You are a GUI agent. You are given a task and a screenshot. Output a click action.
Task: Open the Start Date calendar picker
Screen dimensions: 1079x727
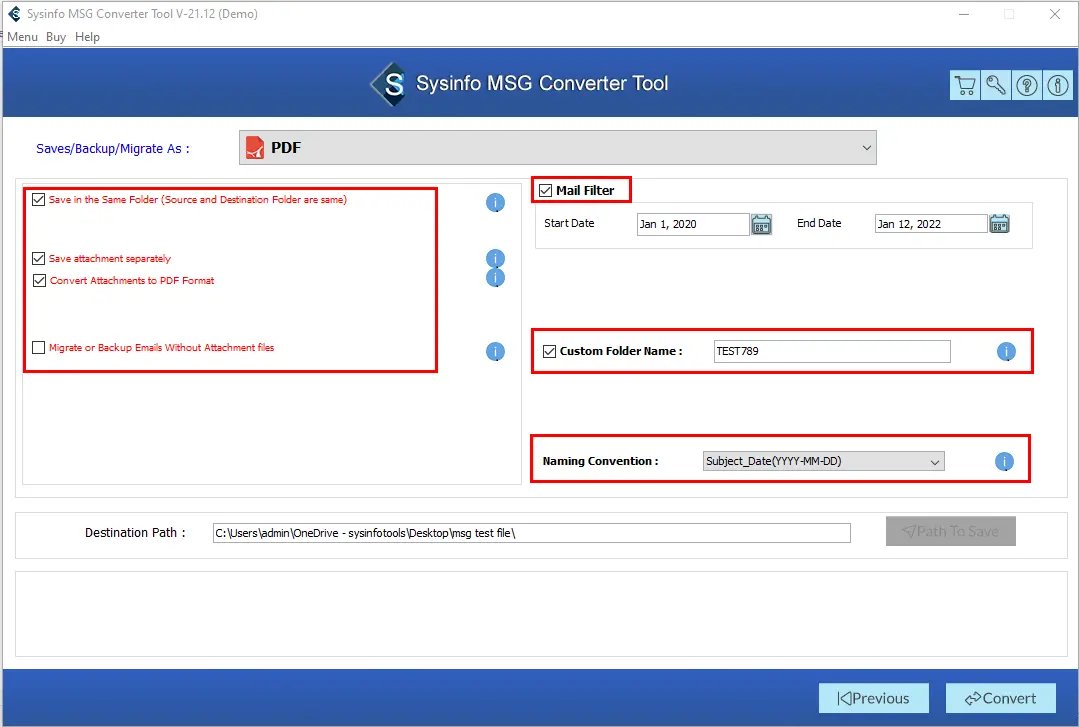point(762,224)
